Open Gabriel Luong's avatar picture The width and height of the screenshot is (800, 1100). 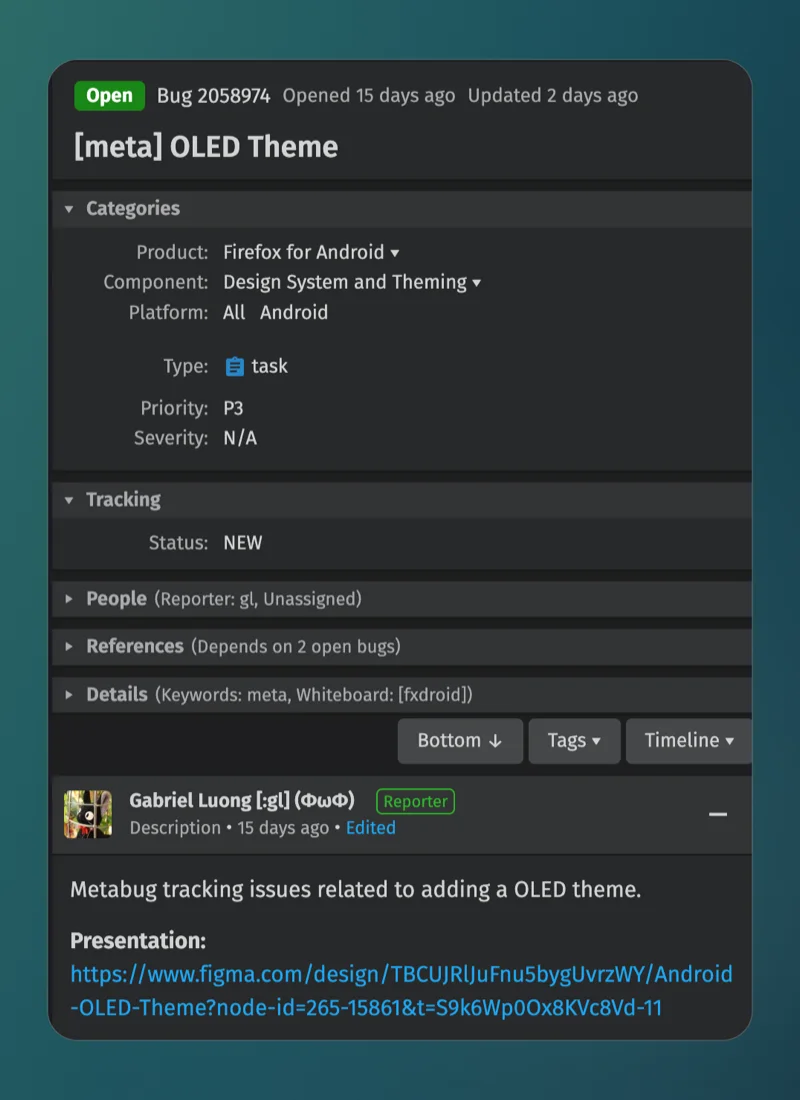pyautogui.click(x=88, y=814)
